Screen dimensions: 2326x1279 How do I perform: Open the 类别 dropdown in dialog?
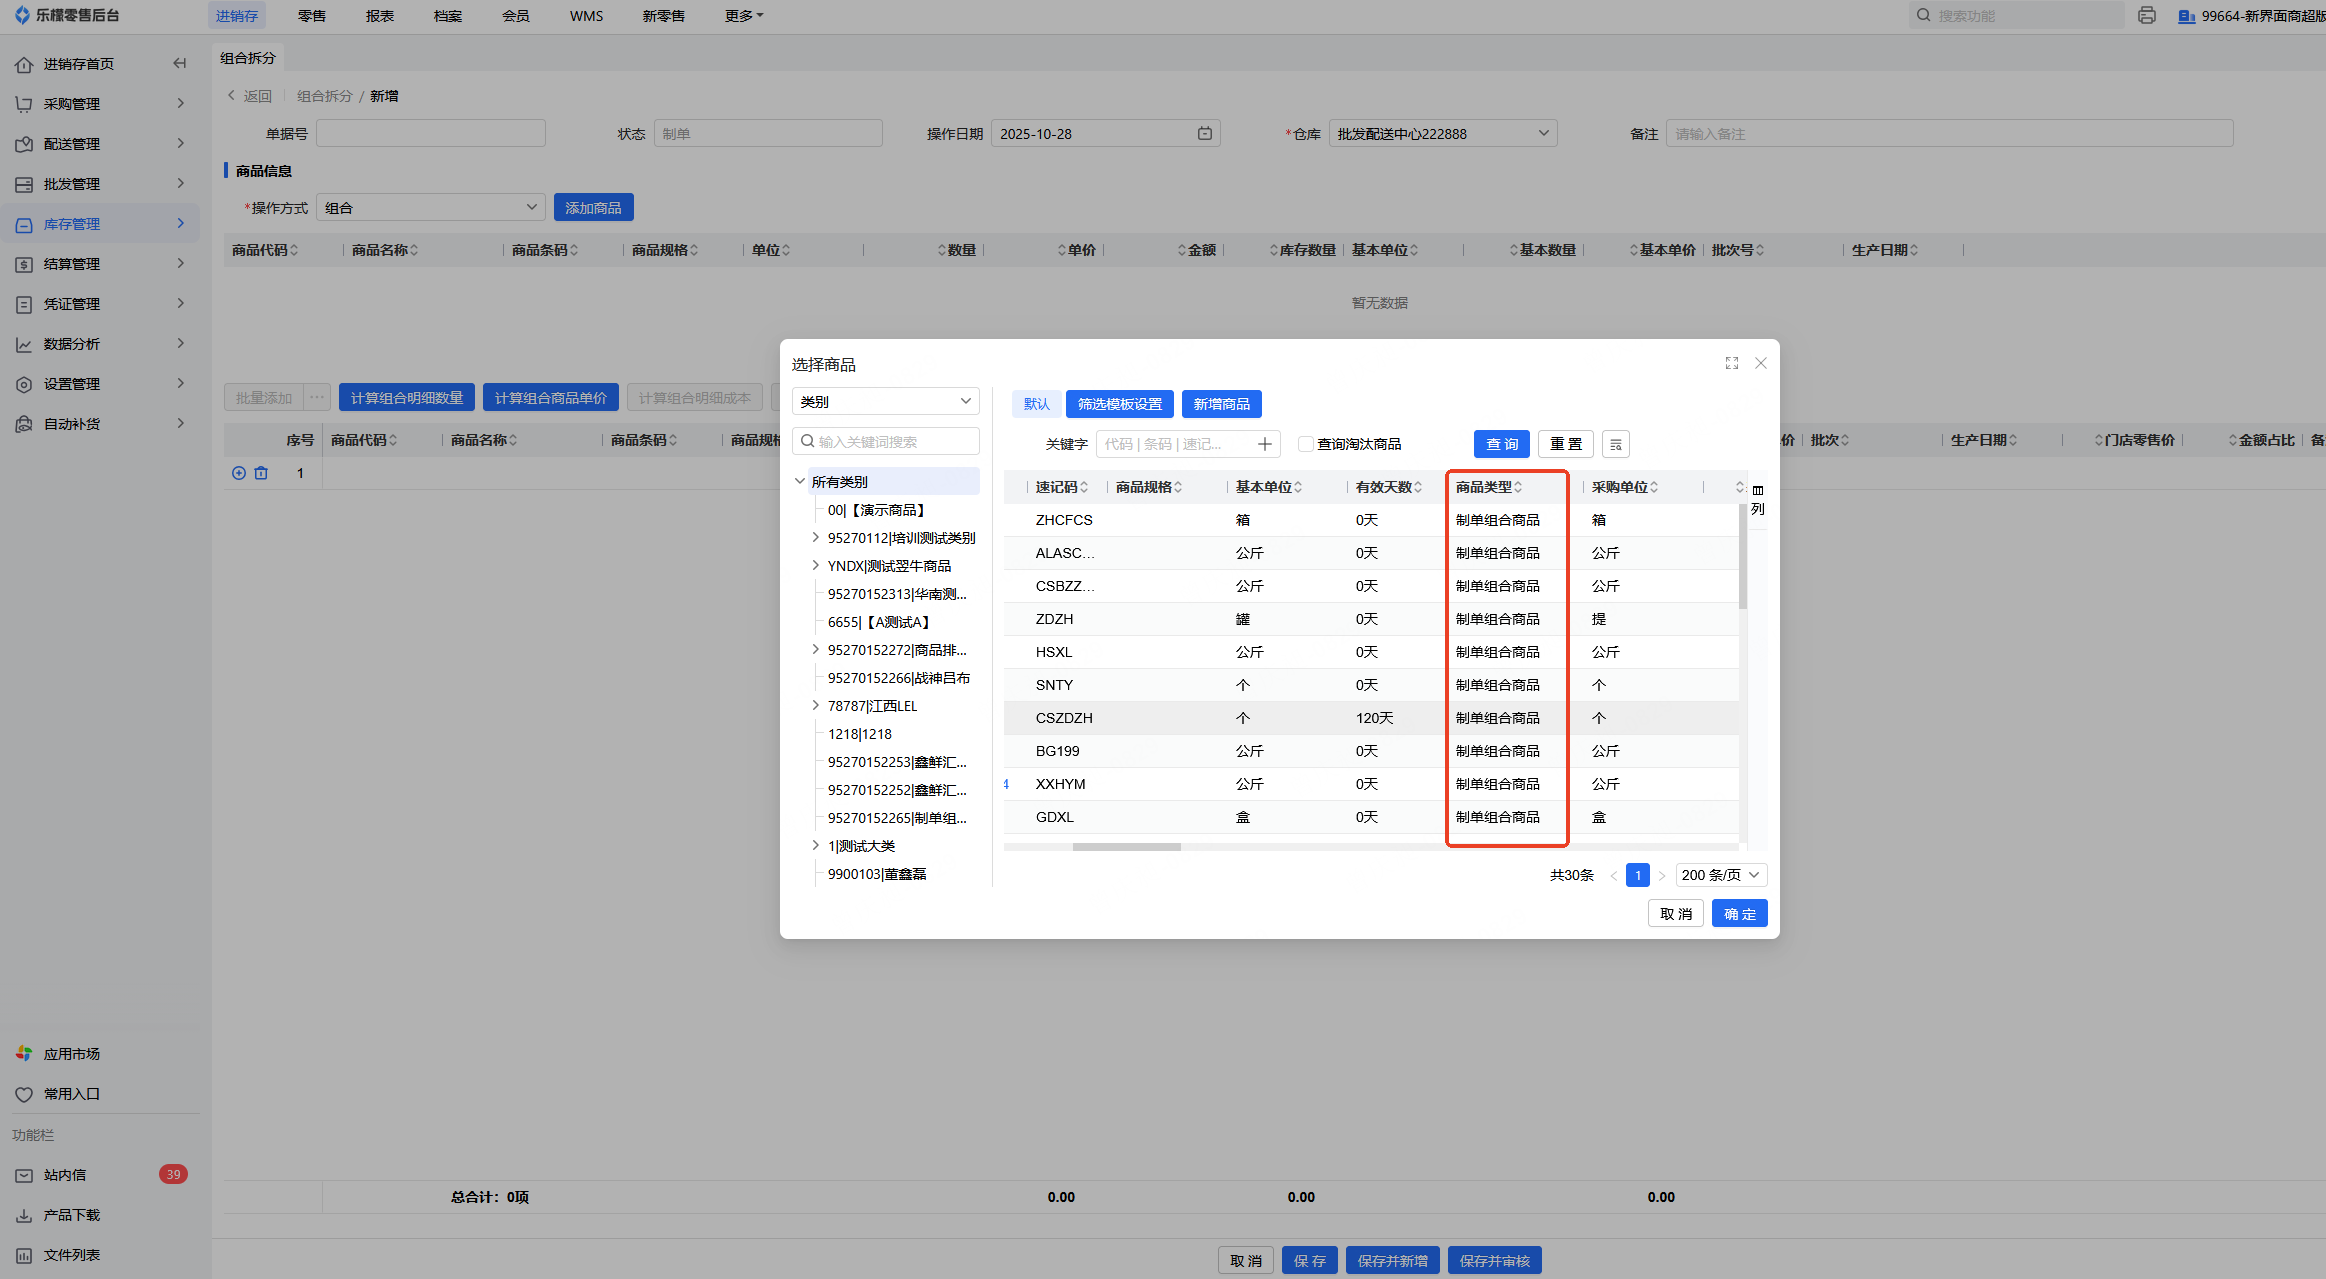[x=885, y=401]
